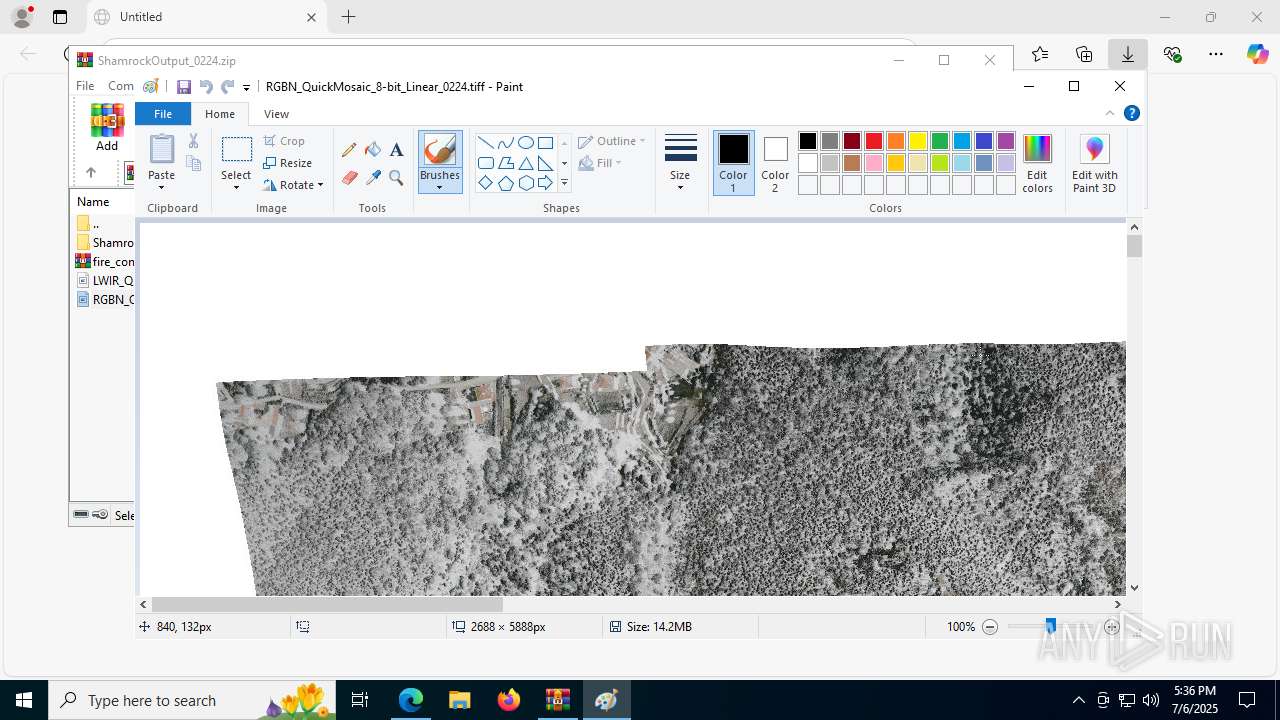This screenshot has height=720, width=1280.
Task: Expand the Select dropdown arrow
Action: coord(236,187)
